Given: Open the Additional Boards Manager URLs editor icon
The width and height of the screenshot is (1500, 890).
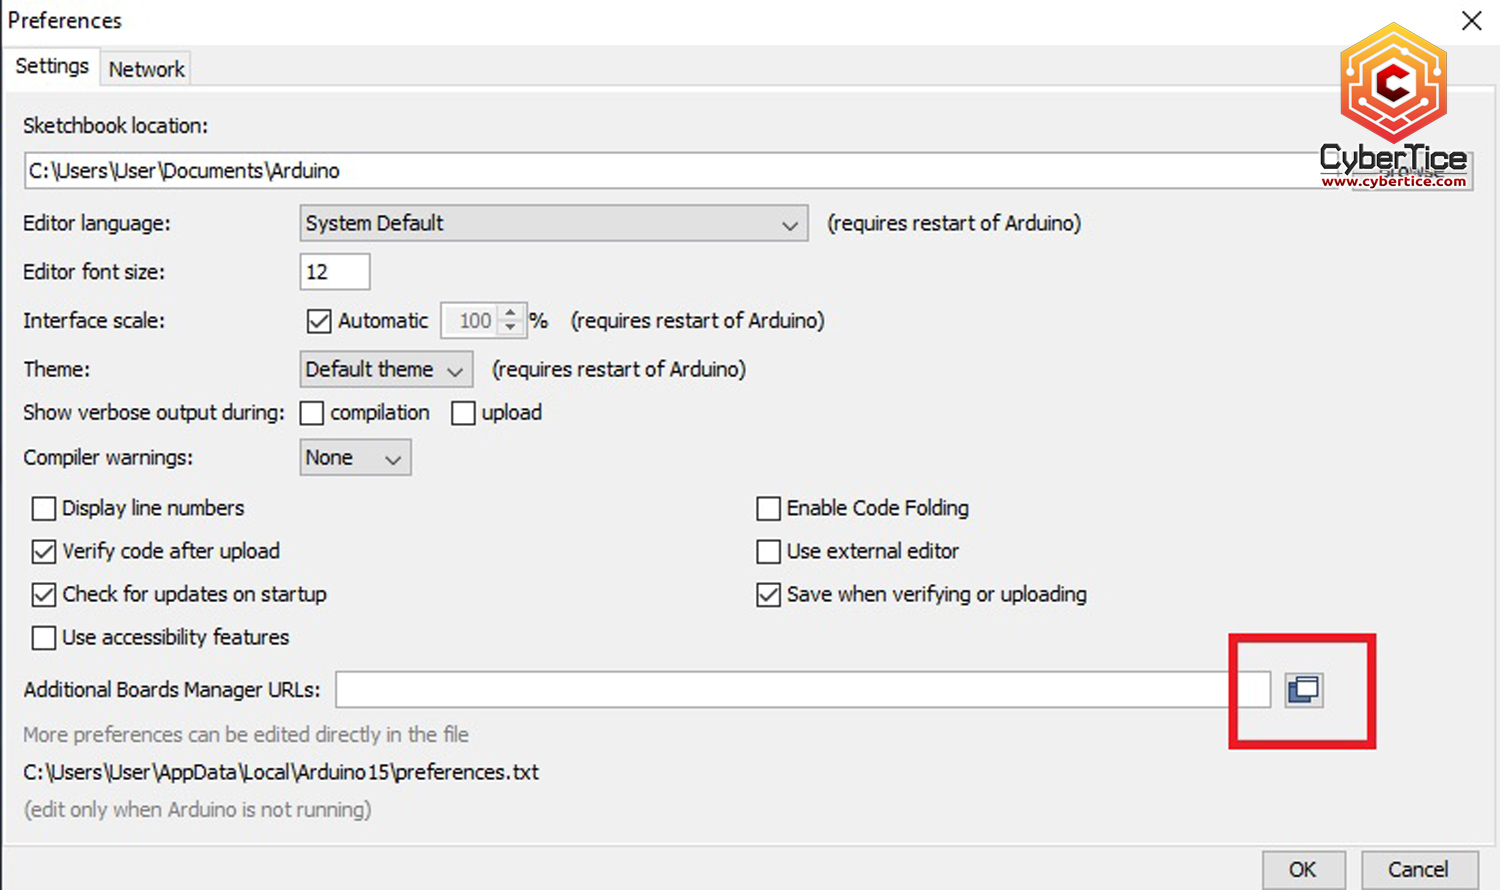Looking at the screenshot, I should coord(1303,690).
